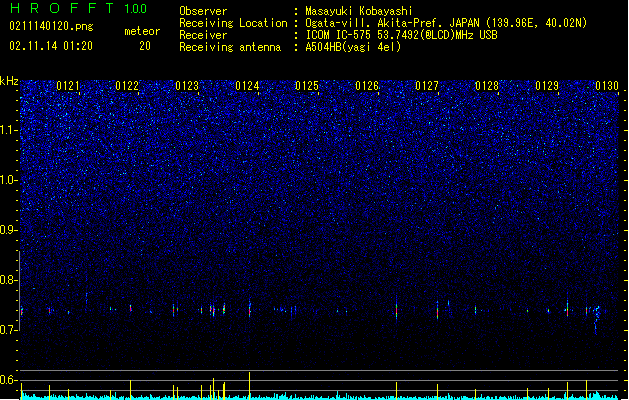Select the file name 0211140120.png
The image size is (629, 400).
(x=51, y=26)
